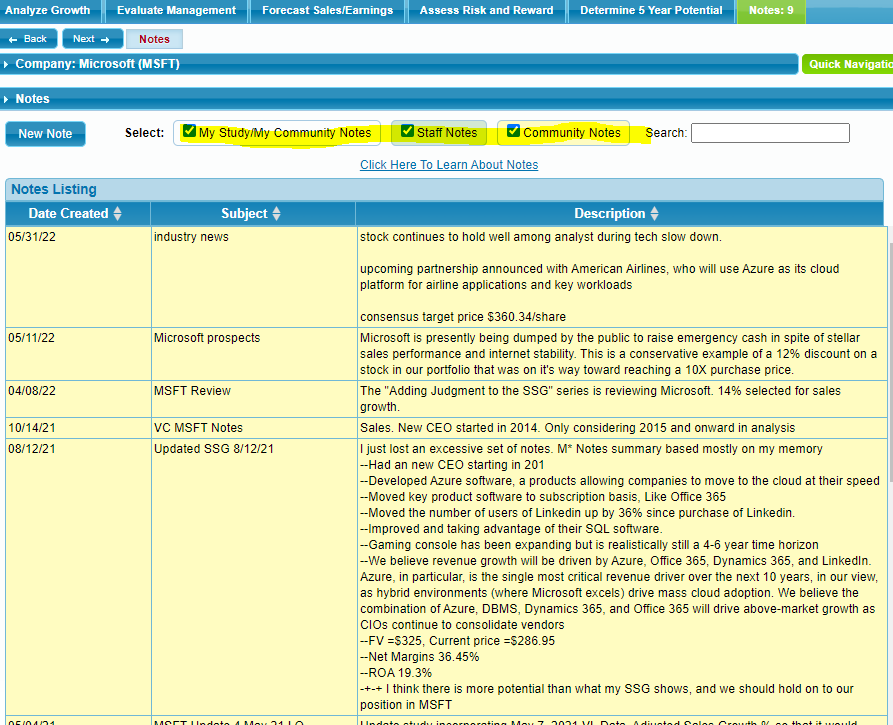This screenshot has width=893, height=725.
Task: Click the Back left arrow icon
Action: (13, 39)
